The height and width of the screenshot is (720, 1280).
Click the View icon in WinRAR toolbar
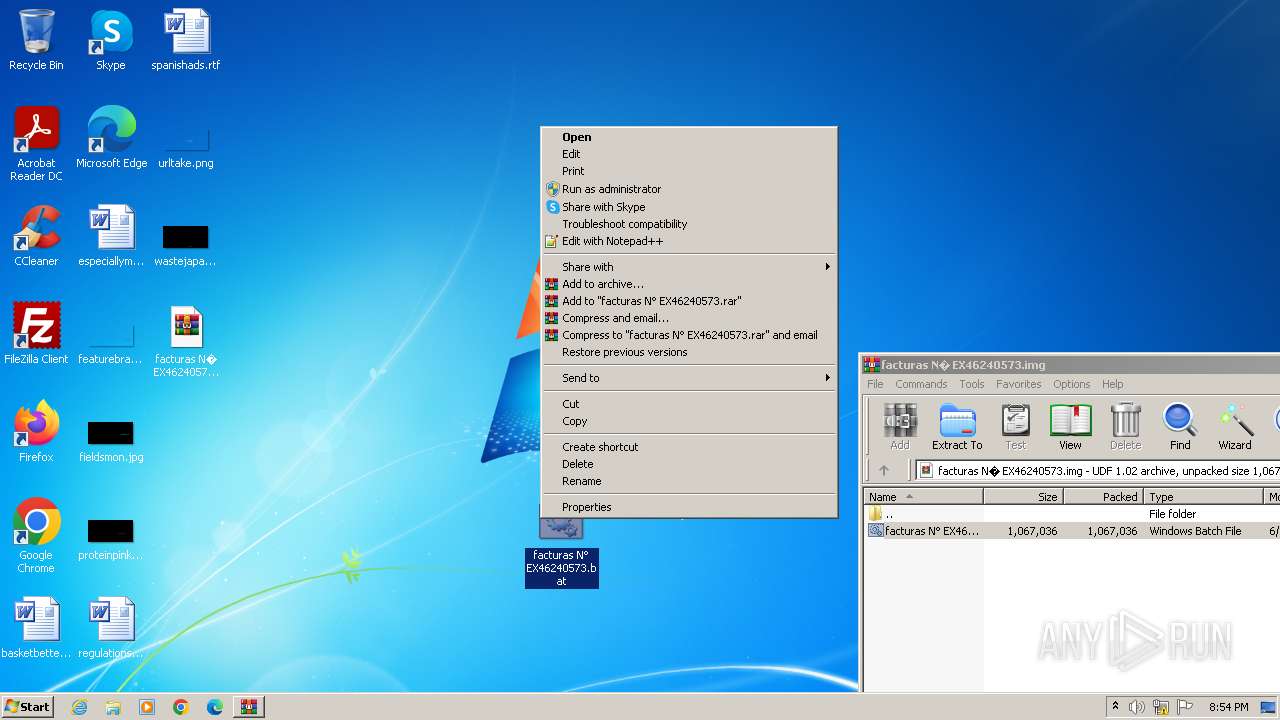[1070, 427]
